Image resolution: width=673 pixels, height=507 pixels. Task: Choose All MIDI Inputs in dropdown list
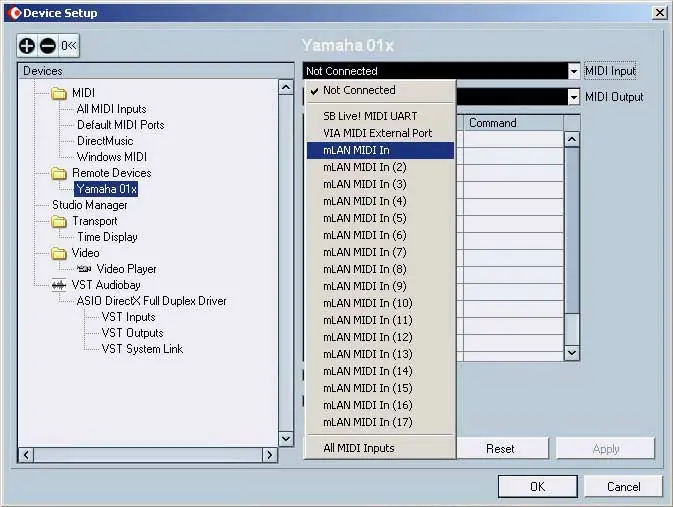tap(380, 448)
